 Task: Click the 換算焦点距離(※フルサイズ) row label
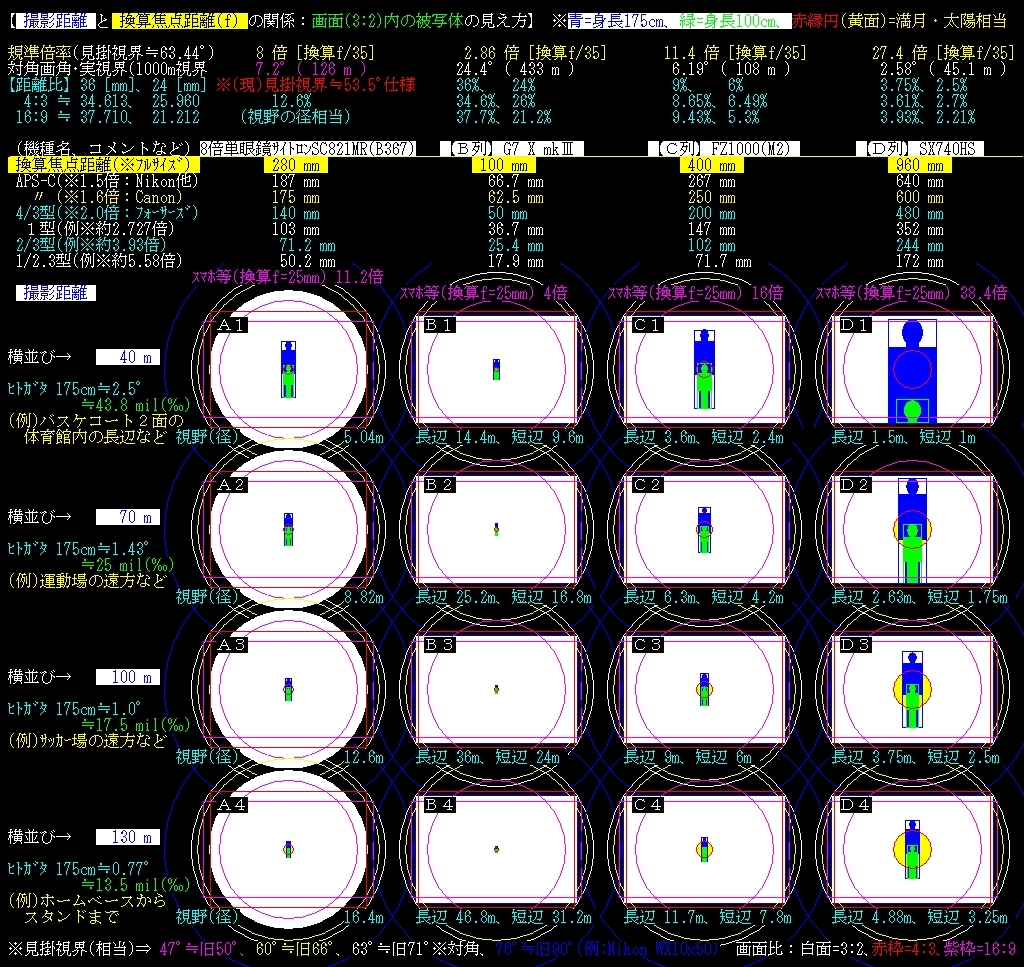coord(103,165)
